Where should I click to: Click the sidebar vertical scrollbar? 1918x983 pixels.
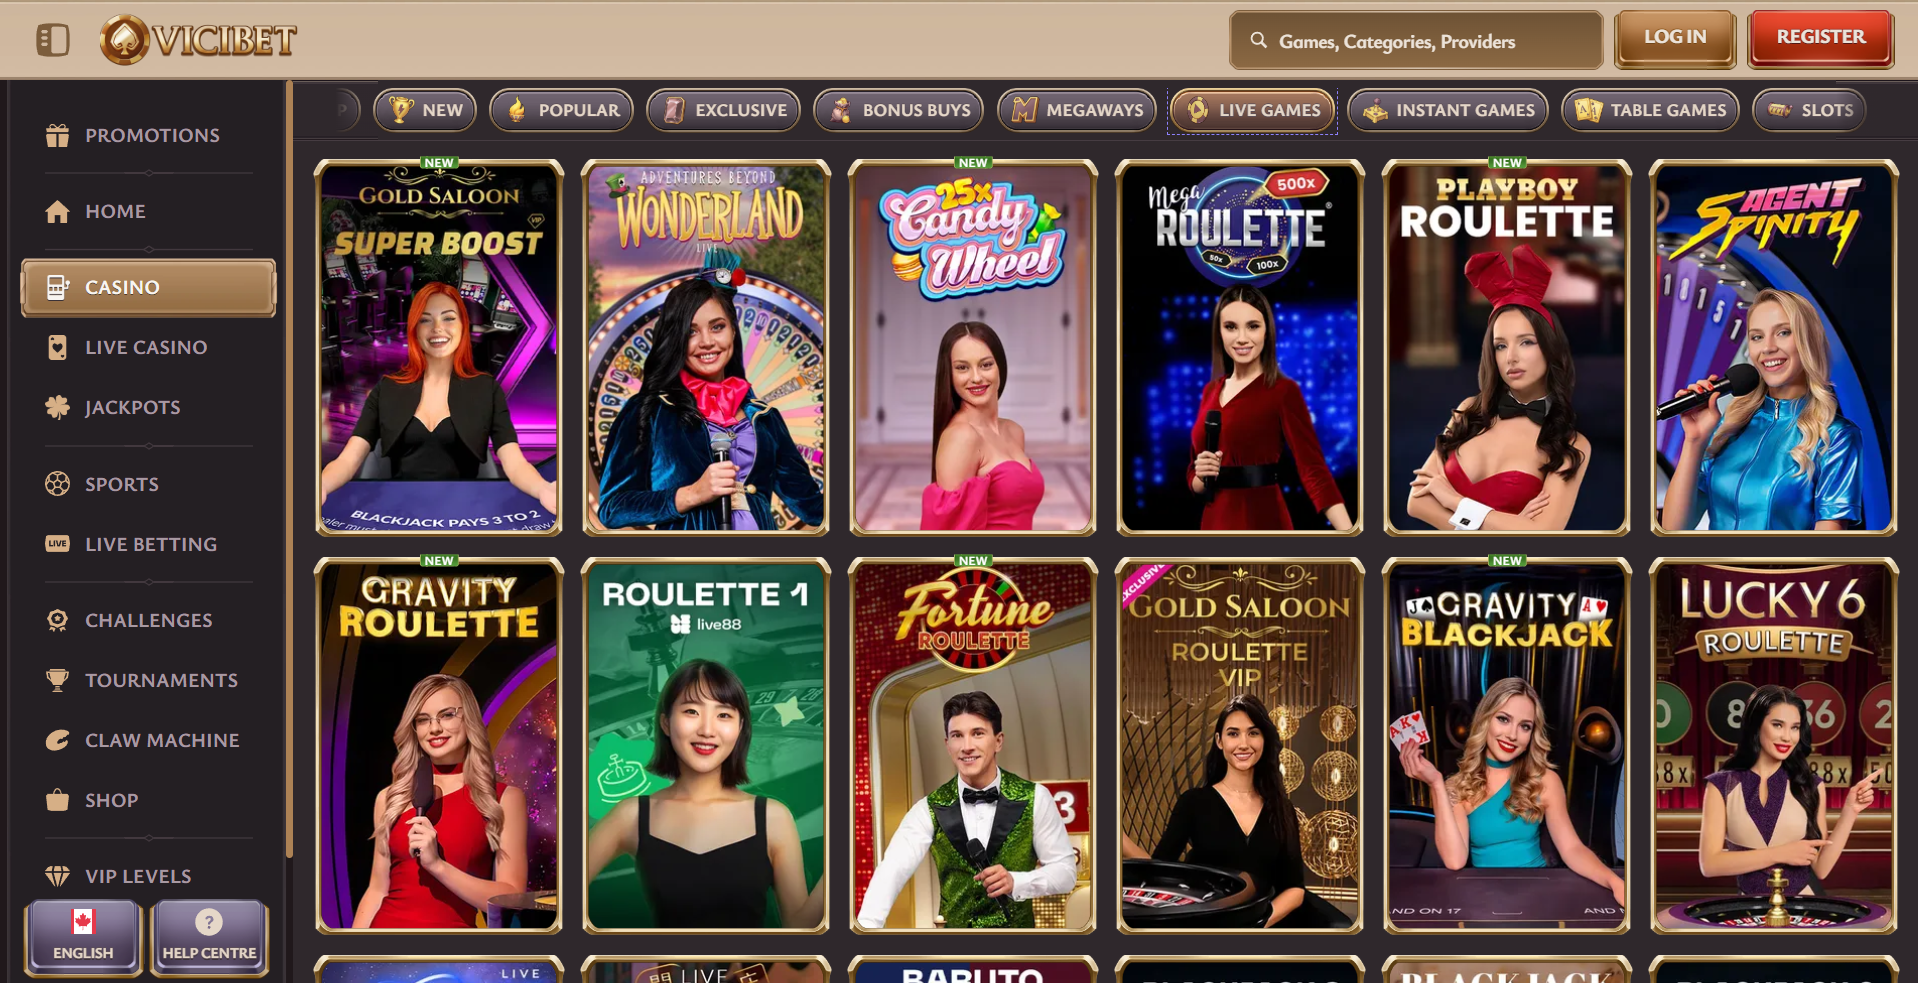[x=289, y=470]
